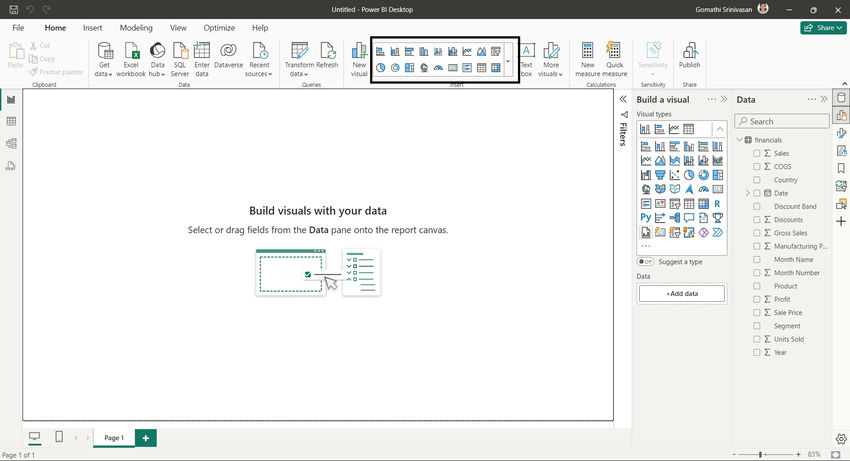Check the COGS field
Viewport: 850px width, 461px height.
(757, 167)
